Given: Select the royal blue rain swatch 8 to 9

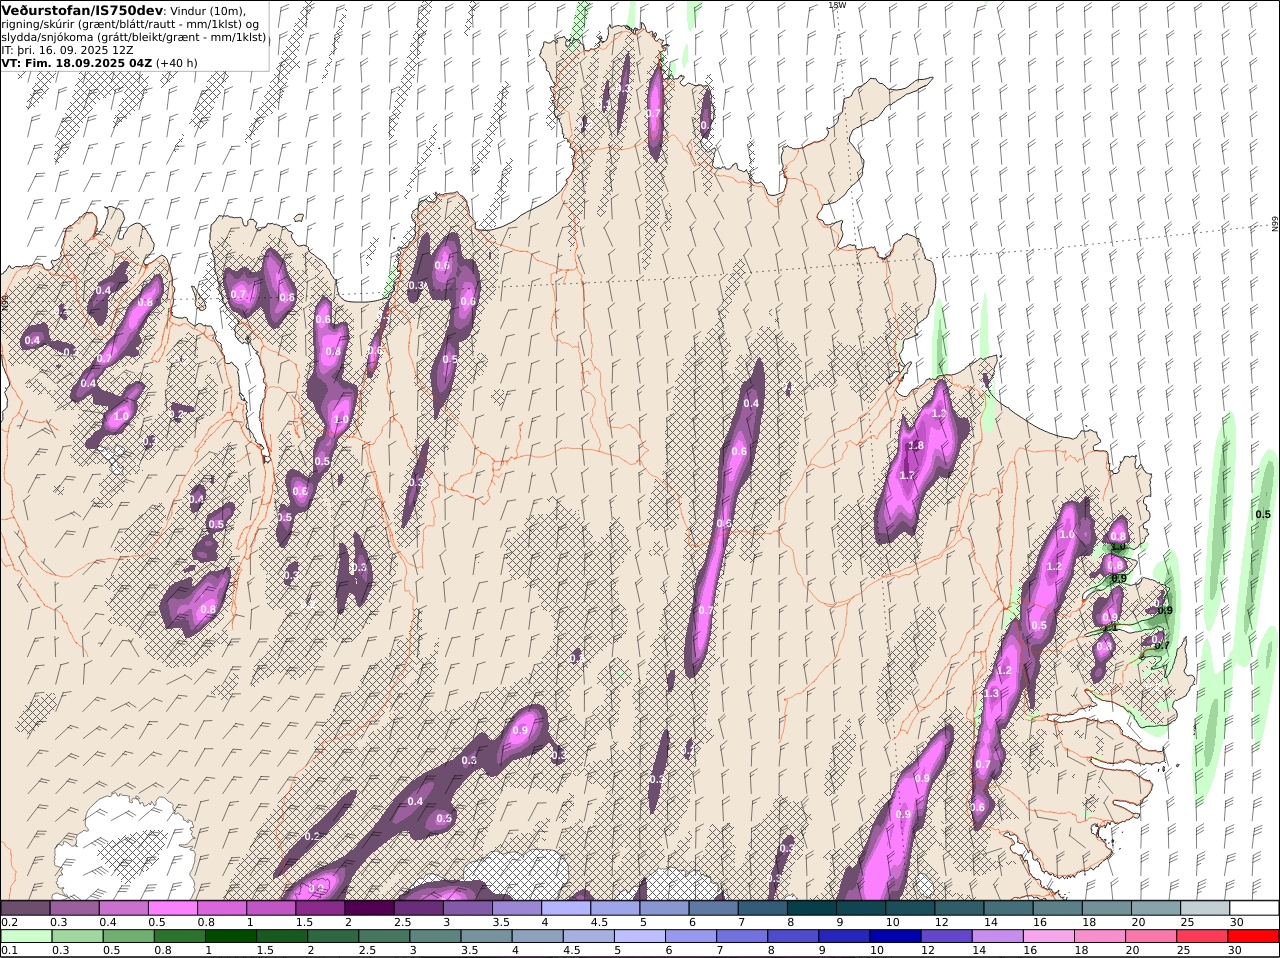Looking at the screenshot, I should pyautogui.click(x=793, y=937).
